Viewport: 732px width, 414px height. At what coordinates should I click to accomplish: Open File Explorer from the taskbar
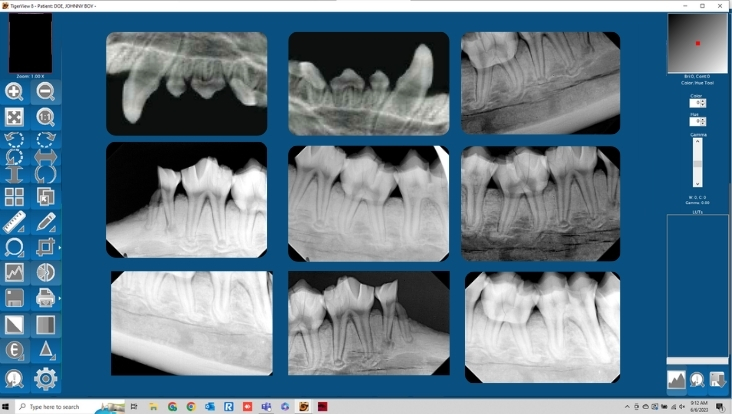pos(153,407)
